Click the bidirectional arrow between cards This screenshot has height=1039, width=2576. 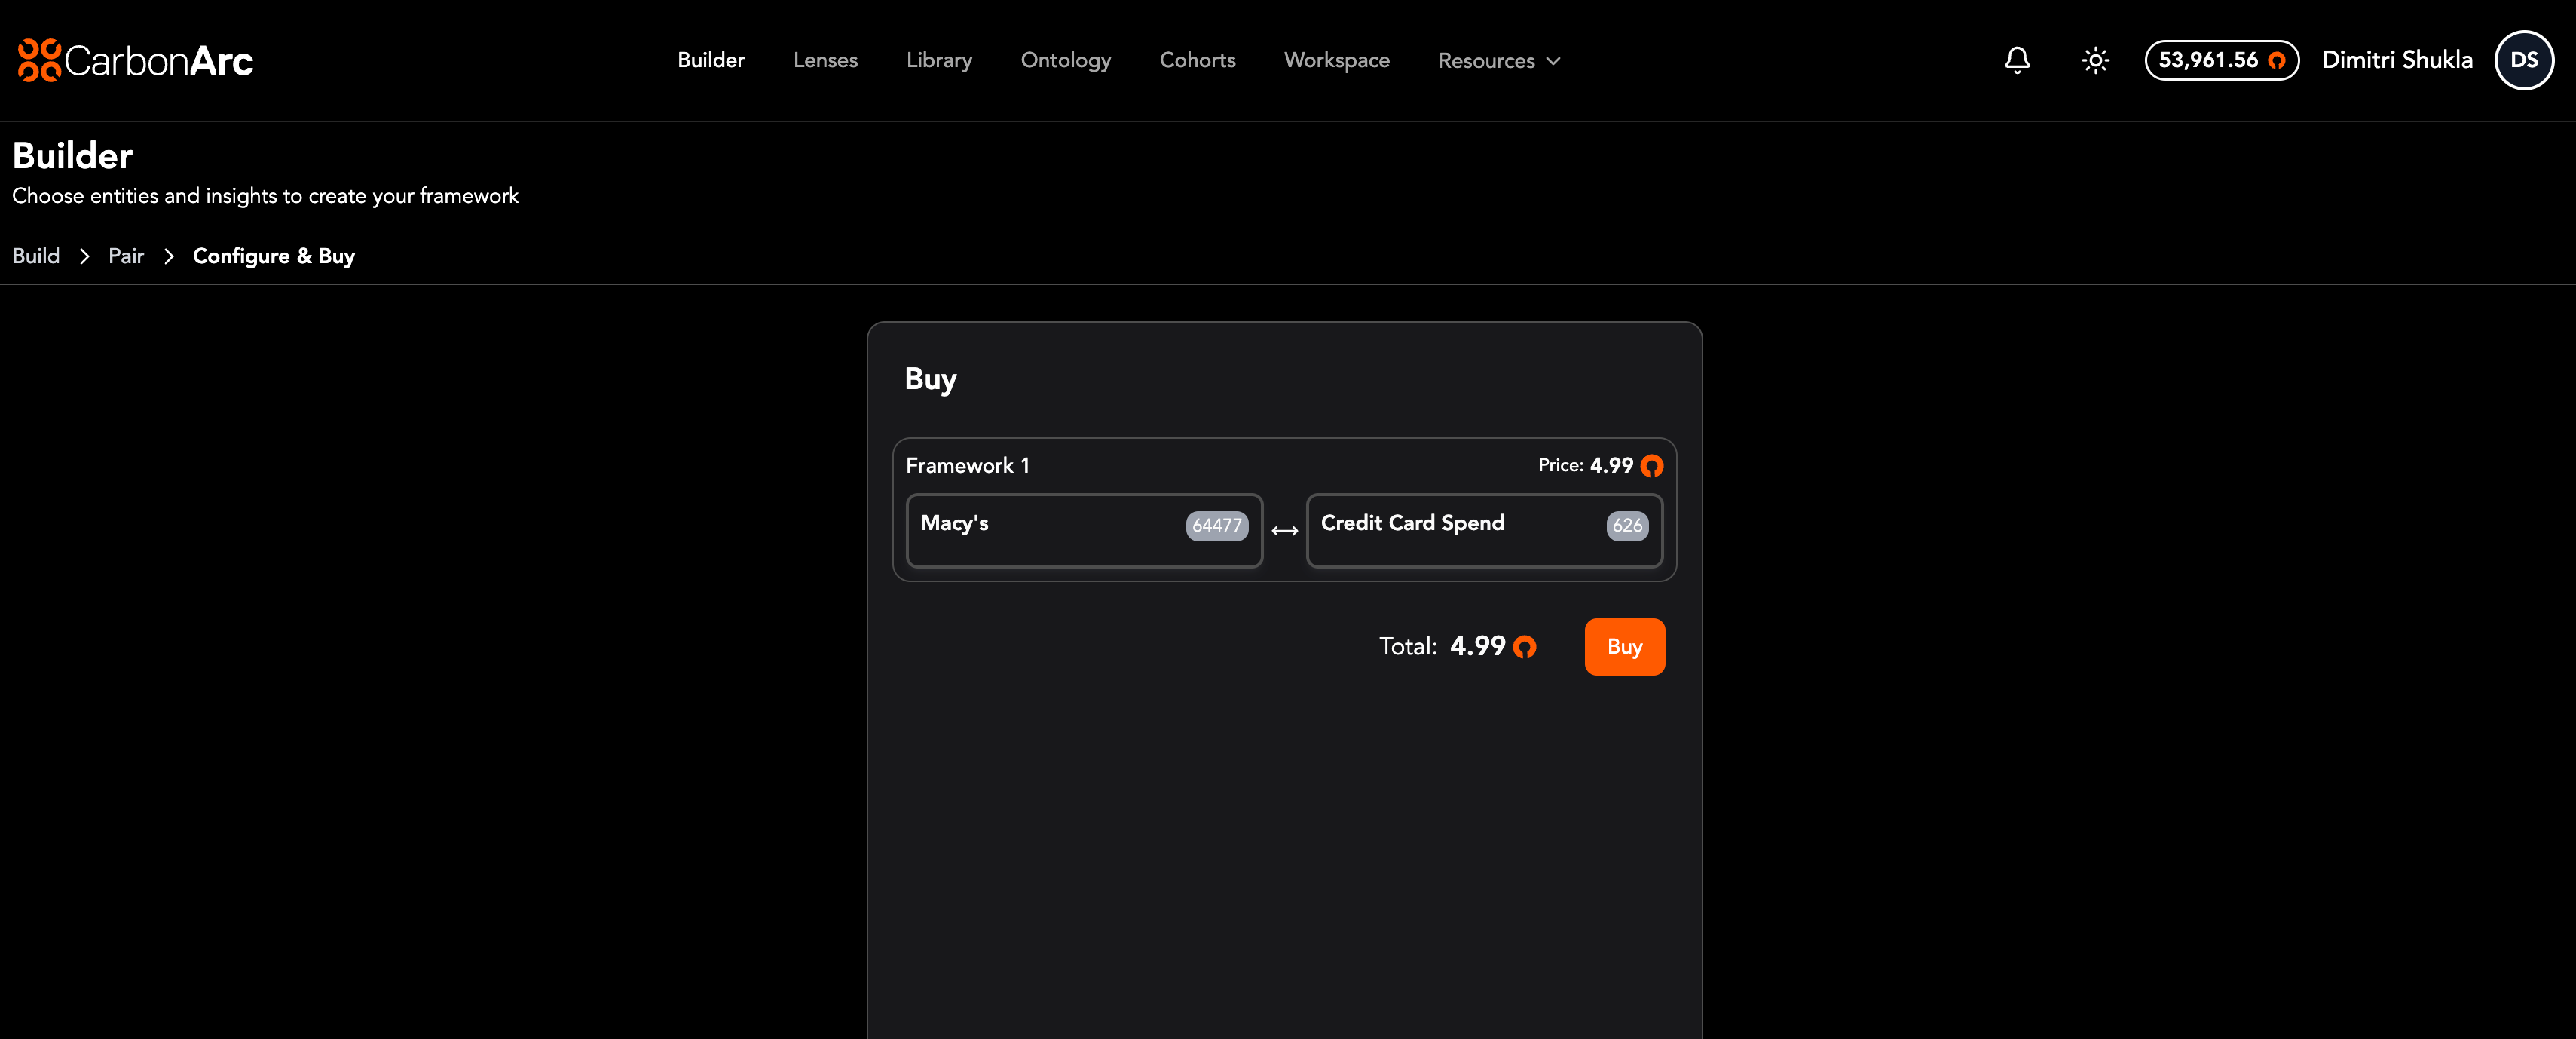pyautogui.click(x=1284, y=531)
